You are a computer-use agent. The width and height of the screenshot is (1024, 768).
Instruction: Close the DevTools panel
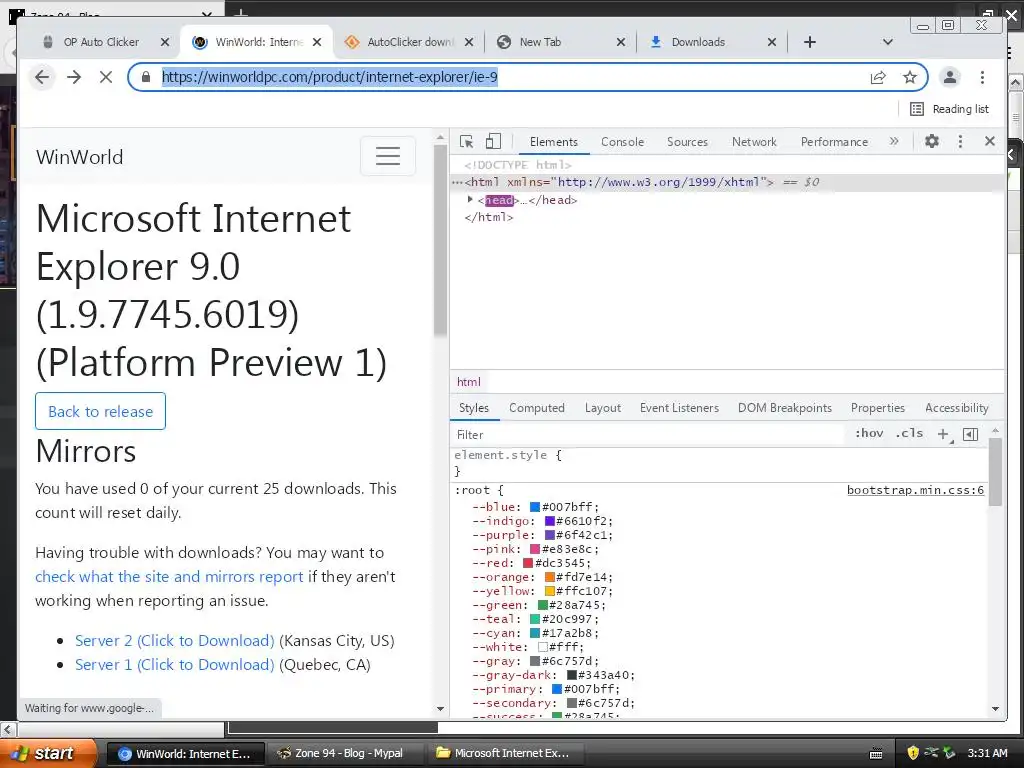coord(990,141)
